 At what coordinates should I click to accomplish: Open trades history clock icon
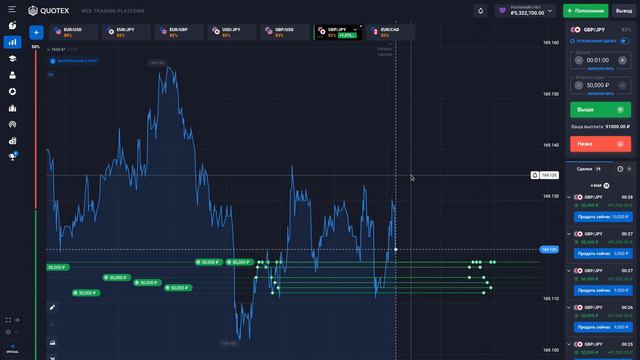[x=620, y=169]
